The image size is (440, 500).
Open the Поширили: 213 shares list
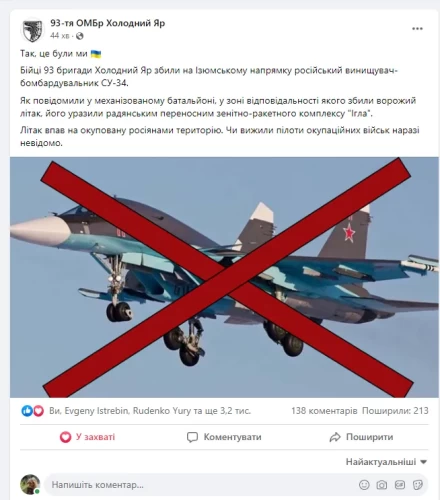(395, 411)
